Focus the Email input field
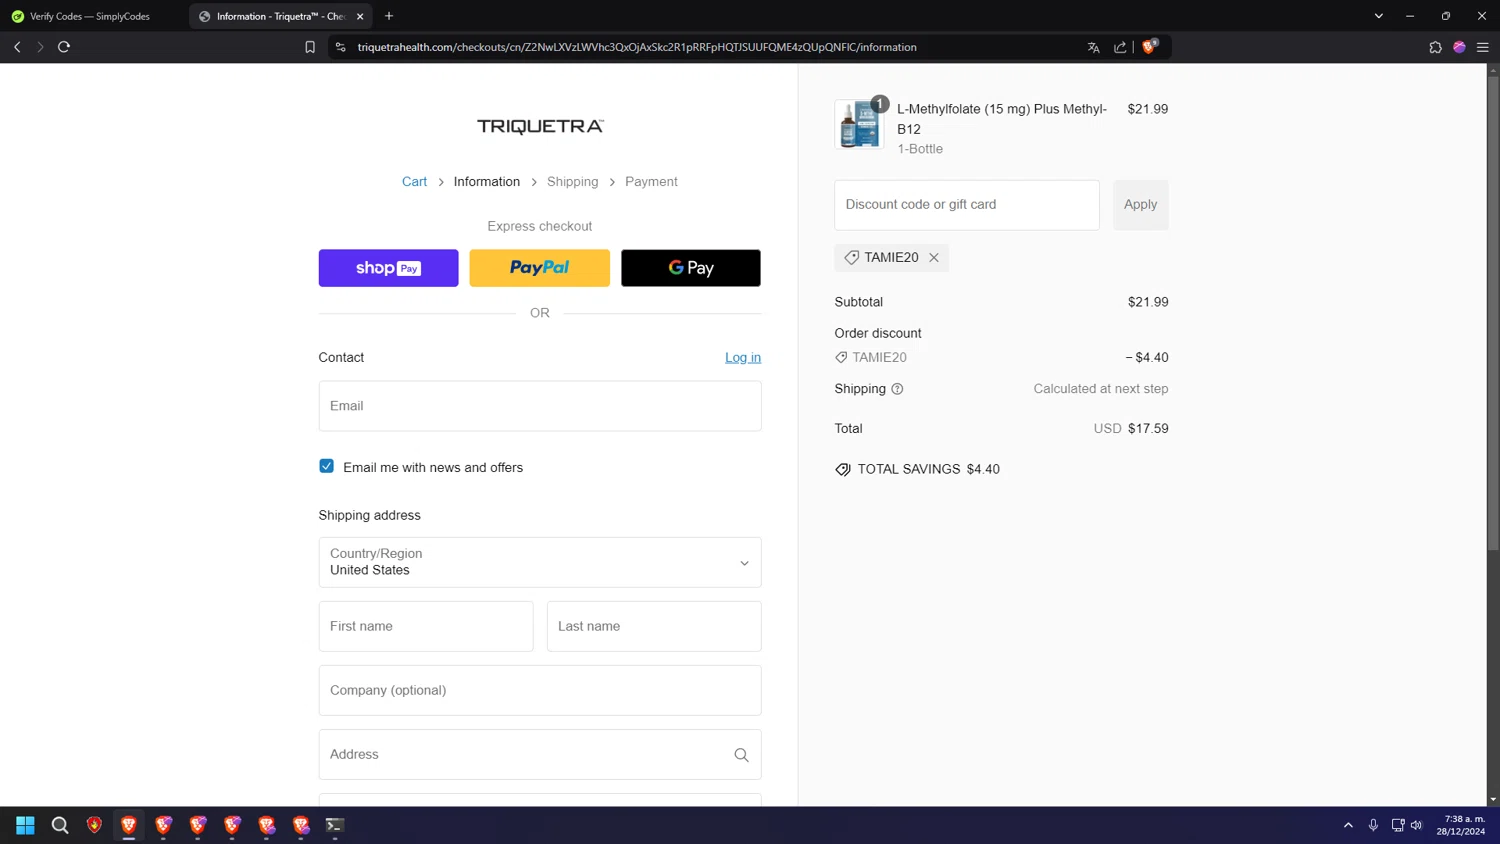 [x=540, y=406]
